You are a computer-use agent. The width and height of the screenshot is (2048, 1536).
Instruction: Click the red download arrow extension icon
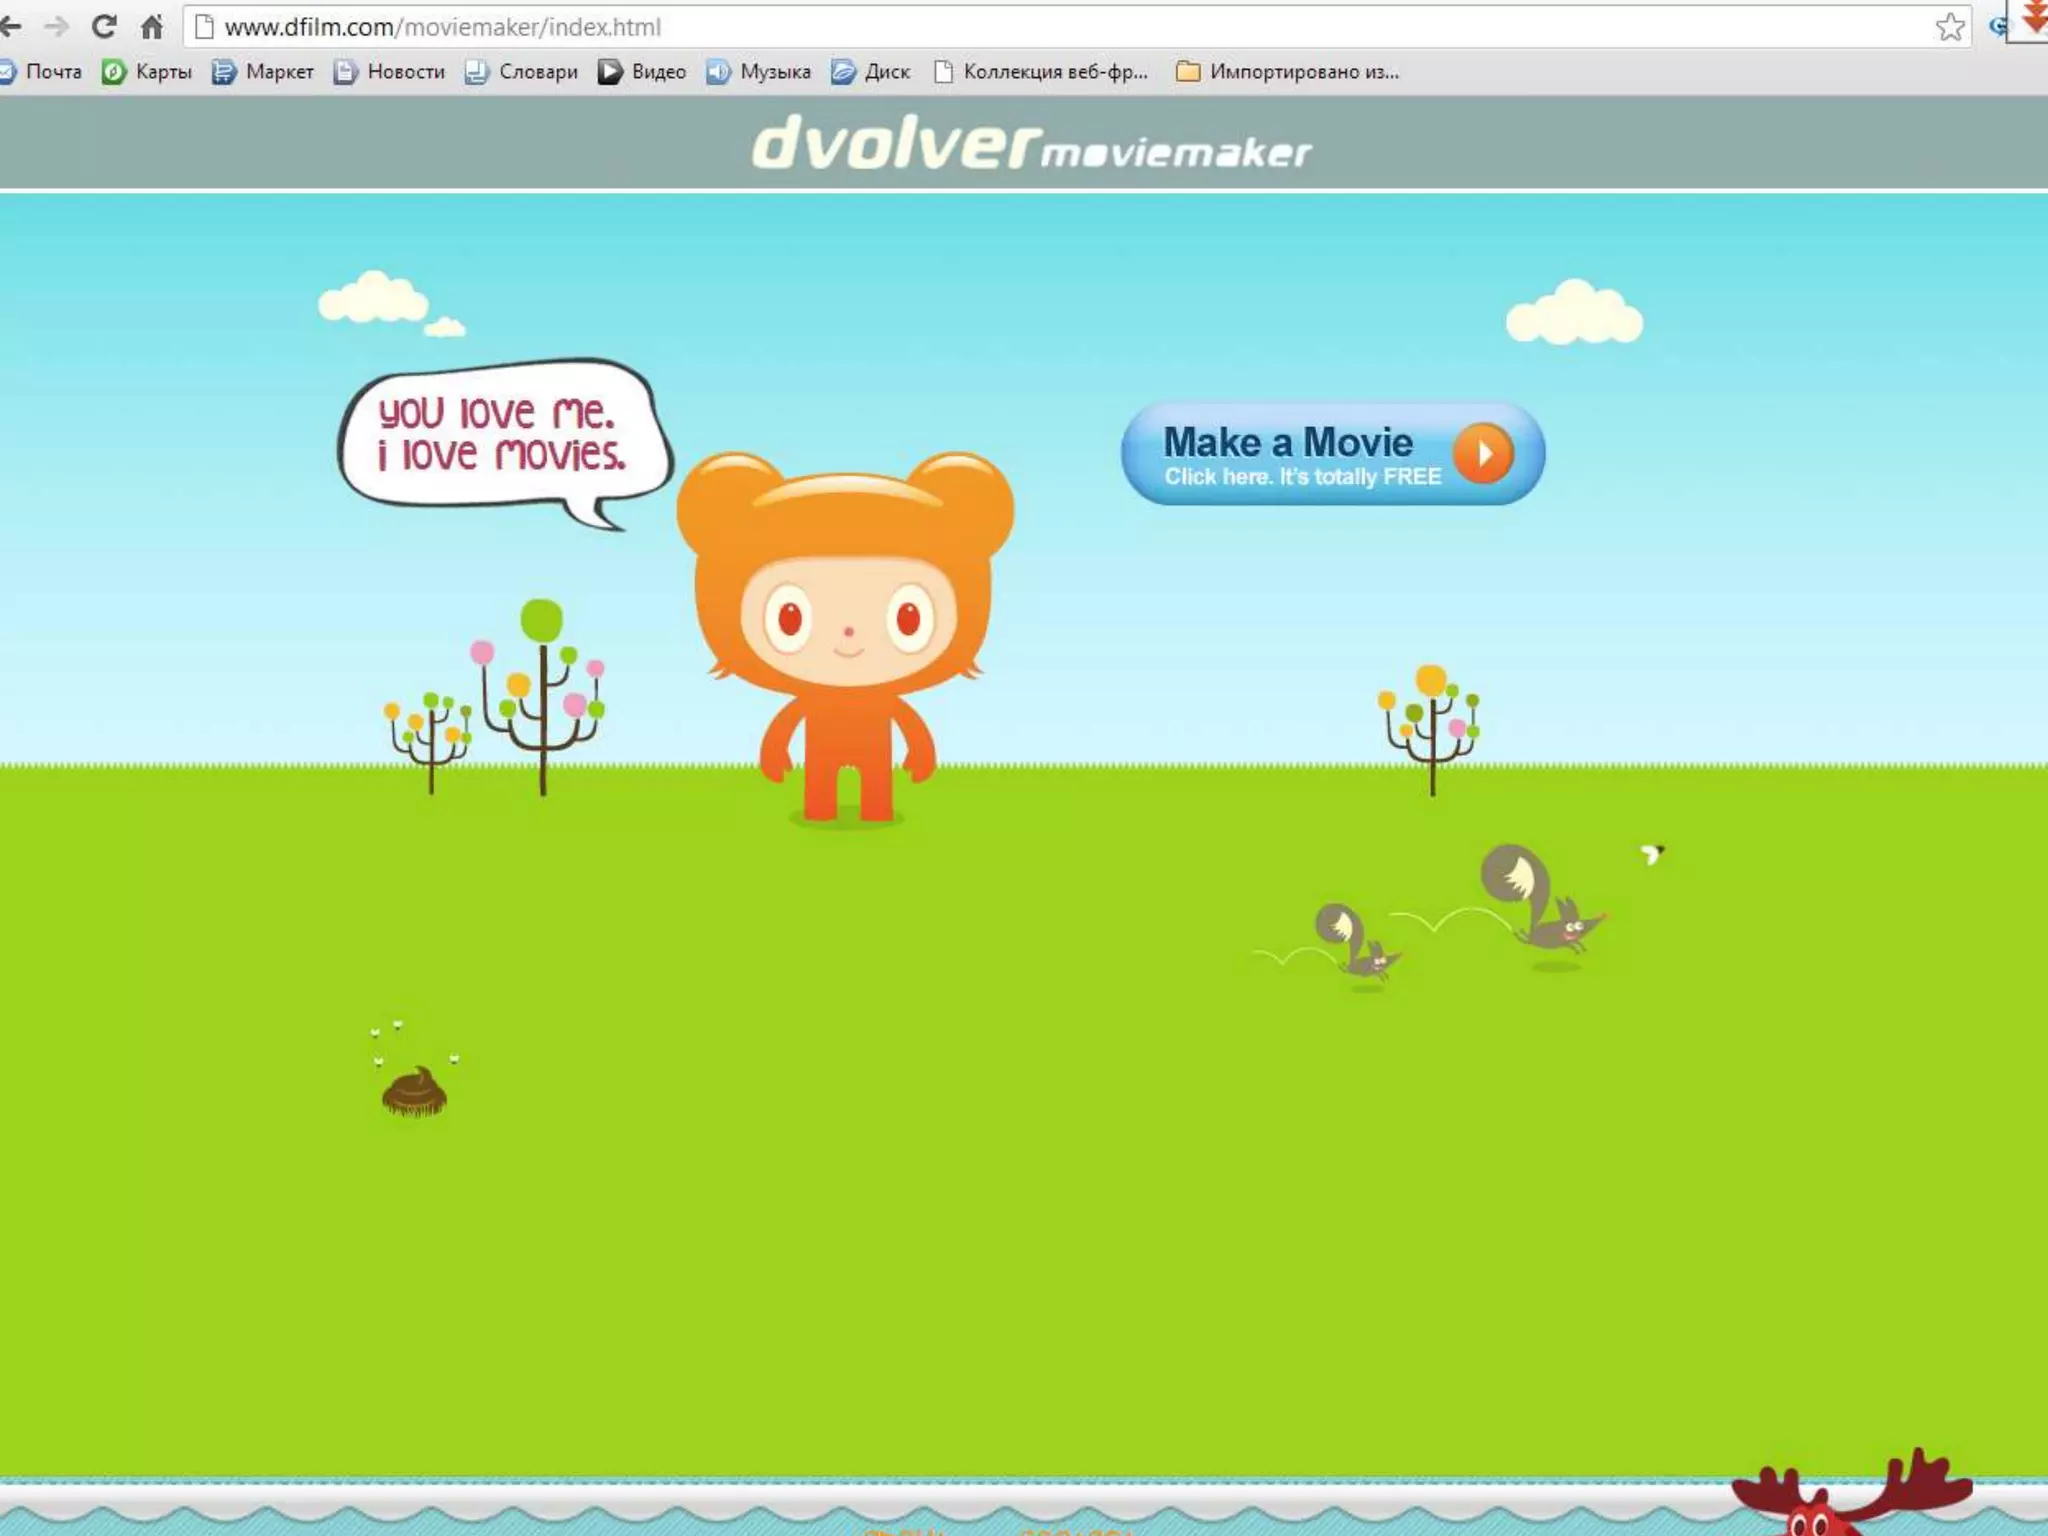pos(2034,18)
